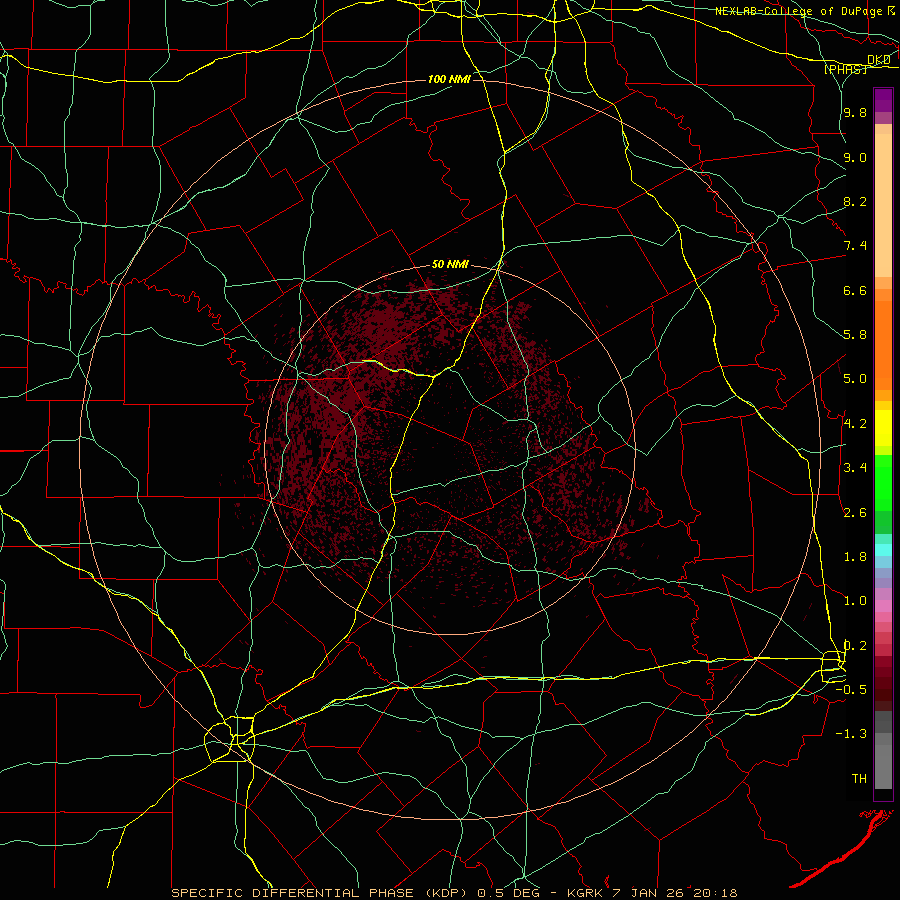Click the 9.8 scale value
The height and width of the screenshot is (900, 900).
coord(855,113)
